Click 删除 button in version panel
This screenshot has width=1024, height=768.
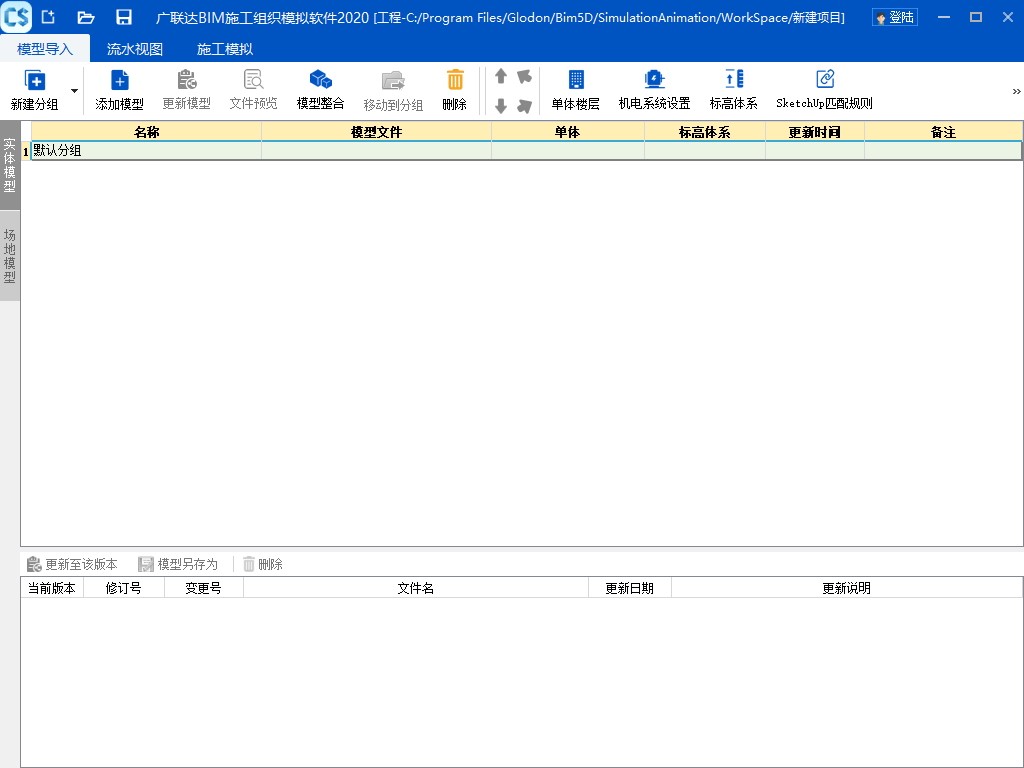pos(263,564)
